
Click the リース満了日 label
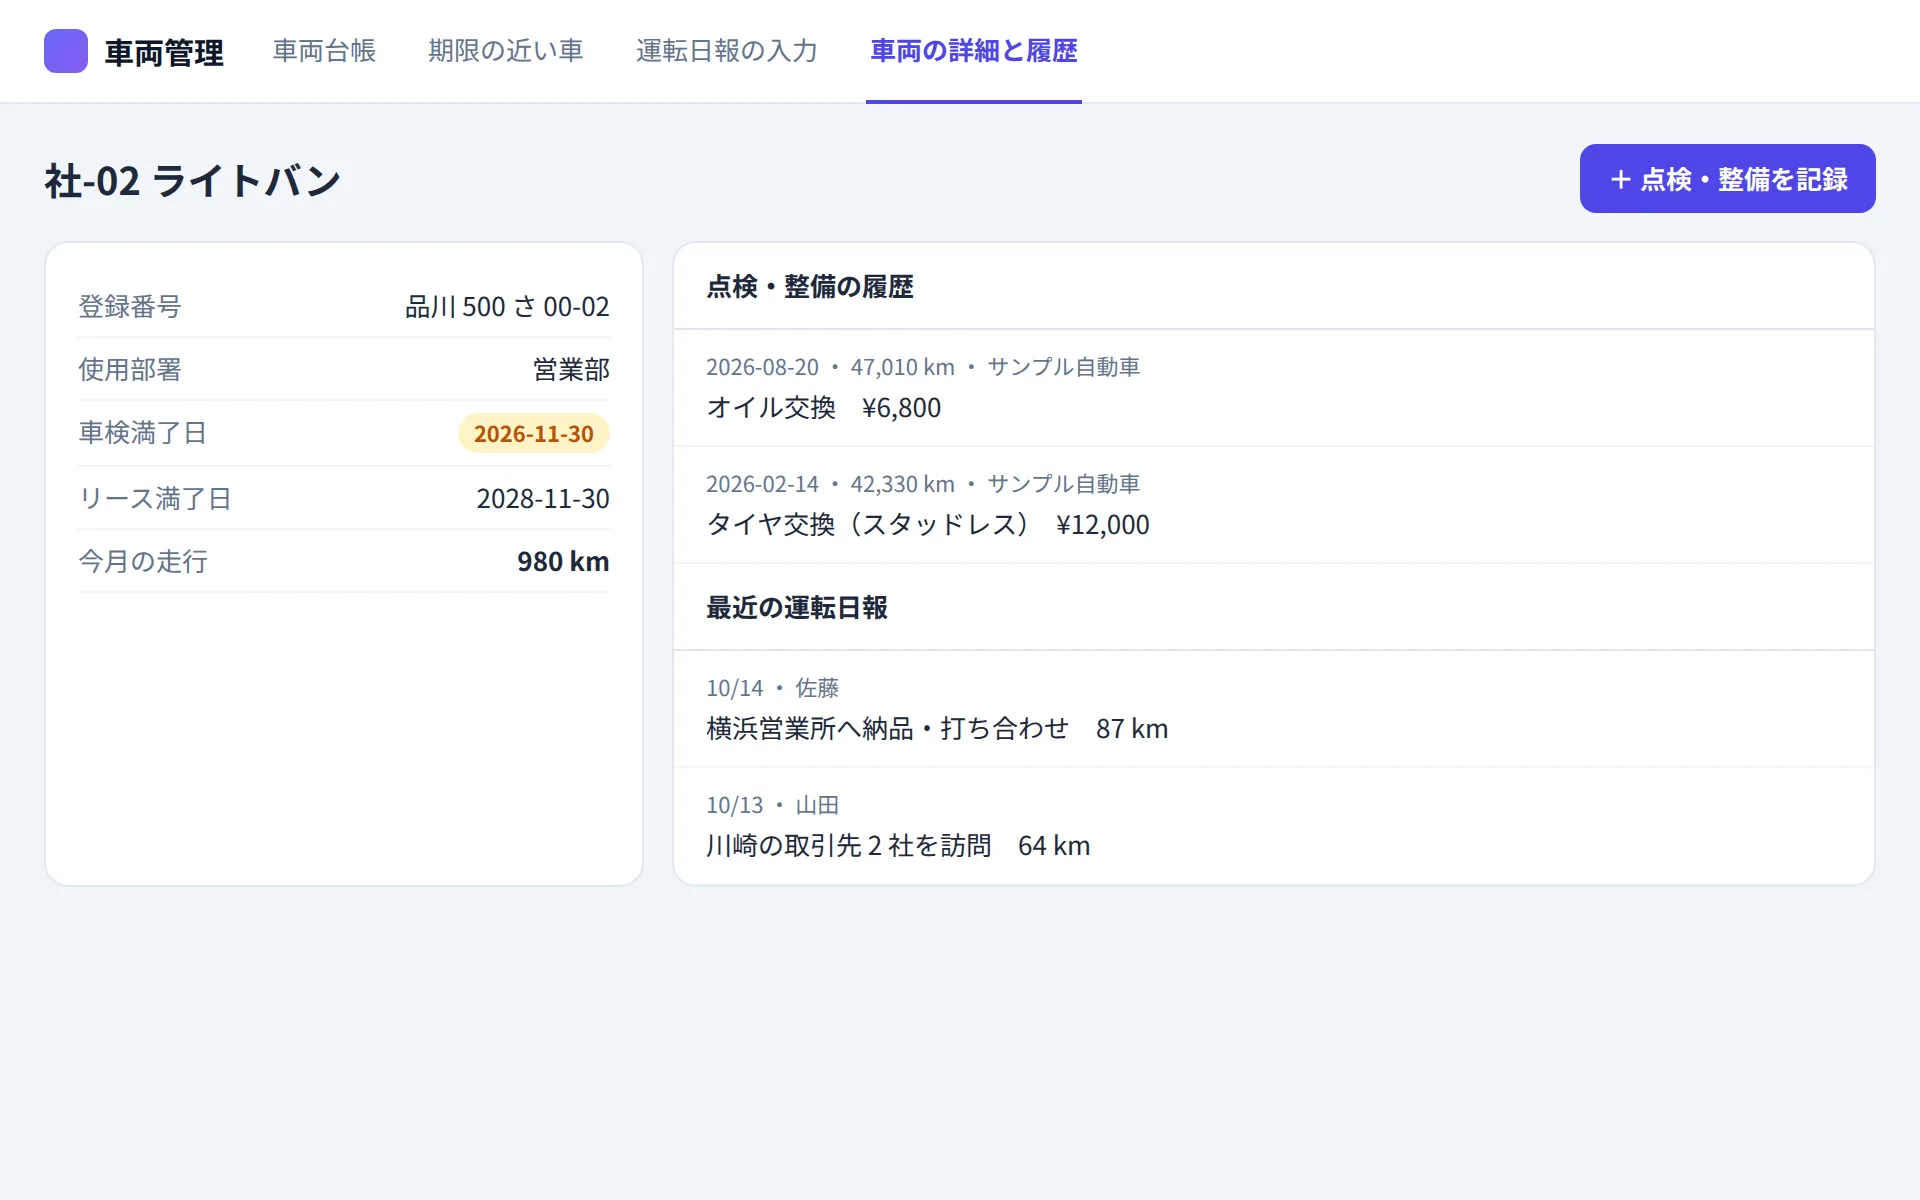pos(155,499)
